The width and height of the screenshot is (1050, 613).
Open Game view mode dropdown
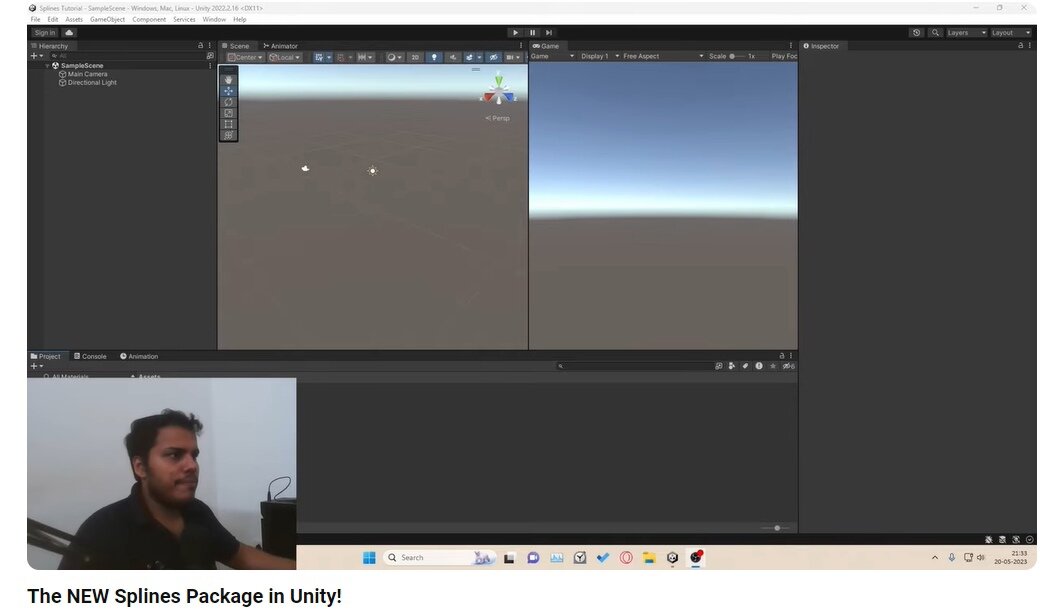point(552,56)
